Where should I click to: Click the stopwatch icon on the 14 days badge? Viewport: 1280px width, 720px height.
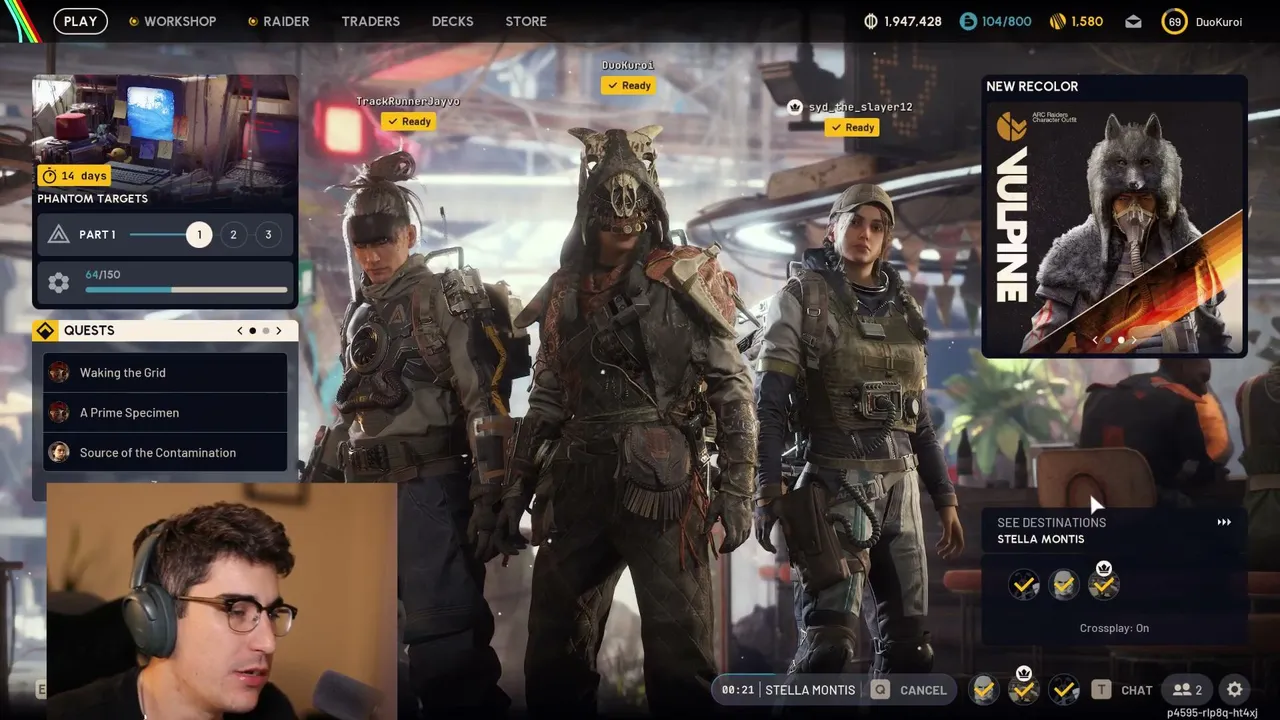(49, 176)
